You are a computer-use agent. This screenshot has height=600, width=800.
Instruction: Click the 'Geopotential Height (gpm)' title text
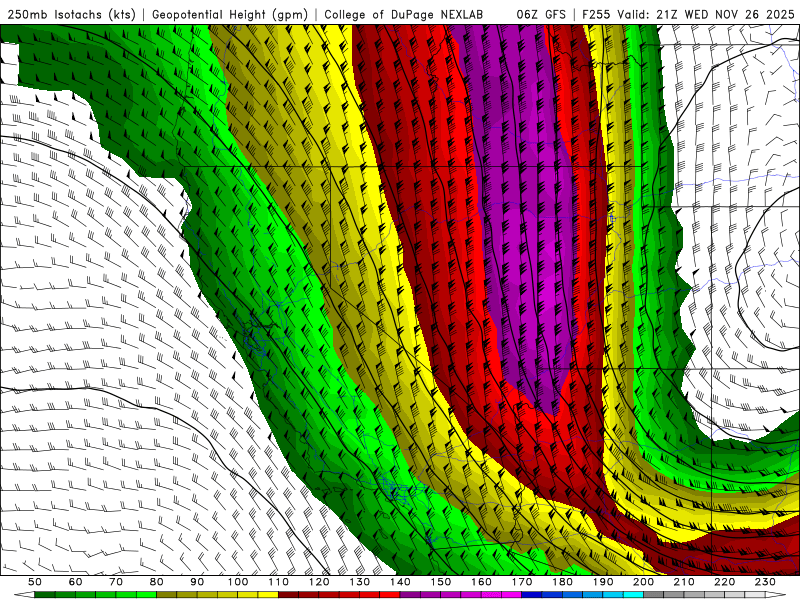(230, 14)
